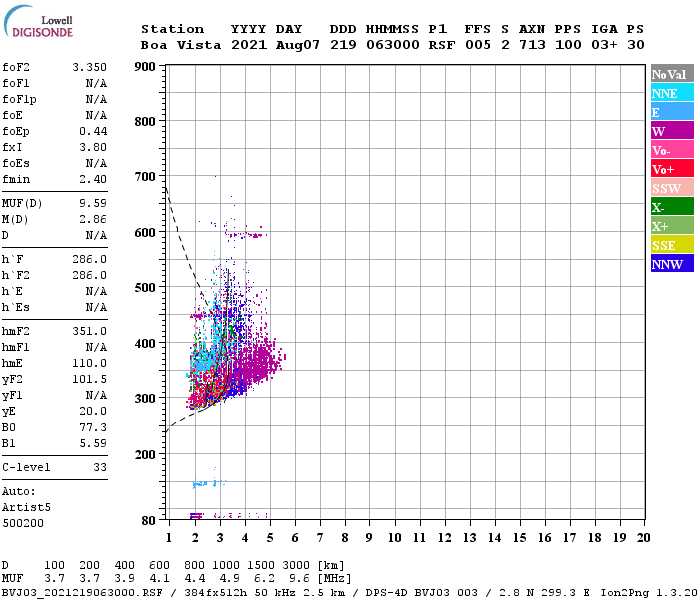Click the Artist5 auto-scaling label
The height and width of the screenshot is (600, 700).
26,508
